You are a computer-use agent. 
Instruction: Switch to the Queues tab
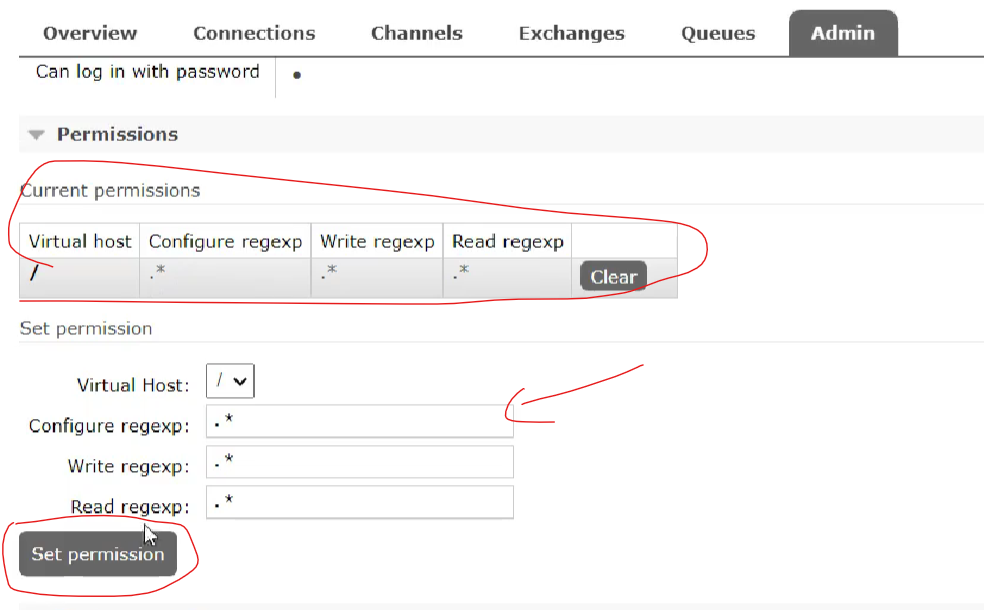tap(718, 33)
